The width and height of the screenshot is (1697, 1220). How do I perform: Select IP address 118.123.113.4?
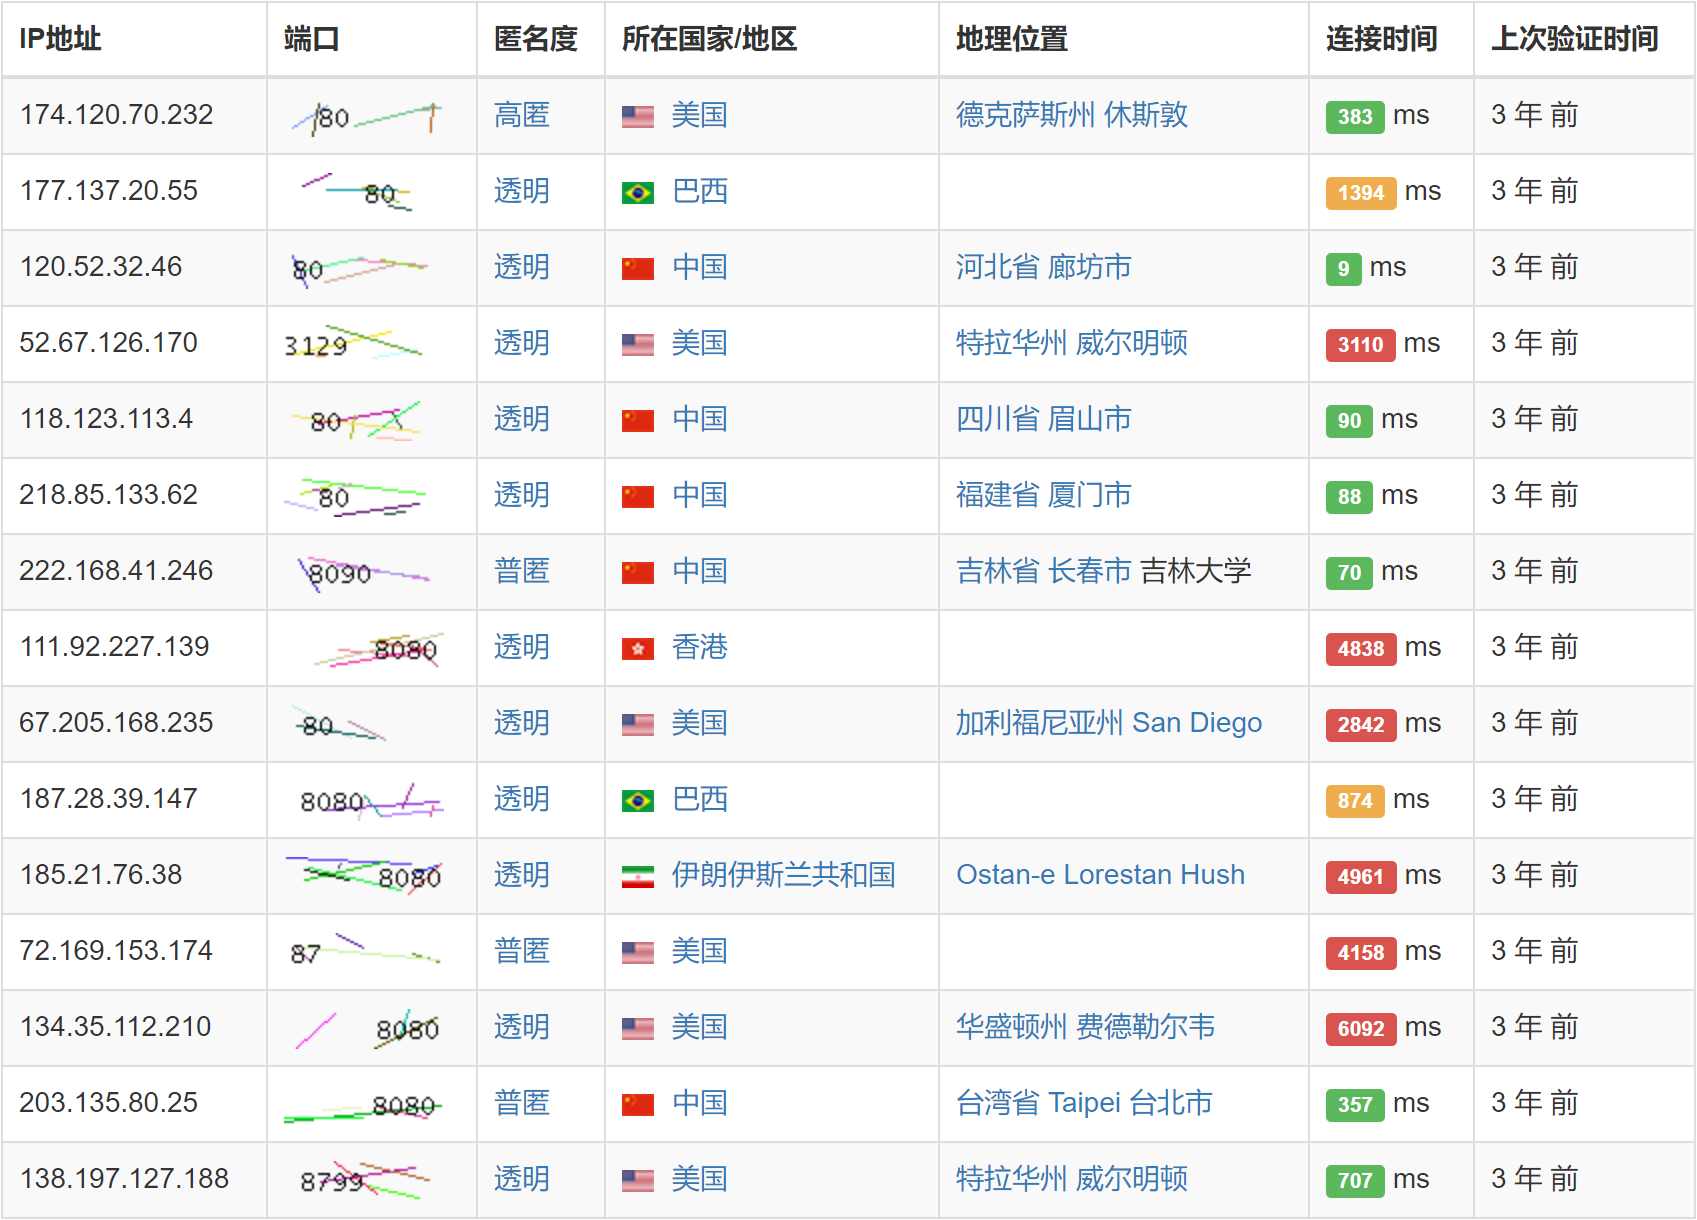(x=106, y=419)
